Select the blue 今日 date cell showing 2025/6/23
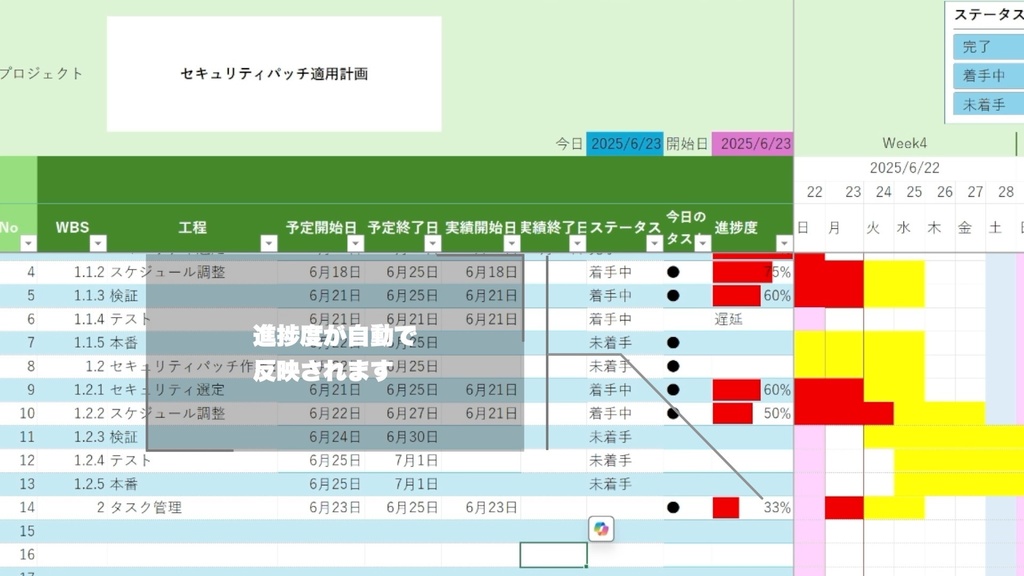Screen dimensions: 1024x576 [623, 143]
